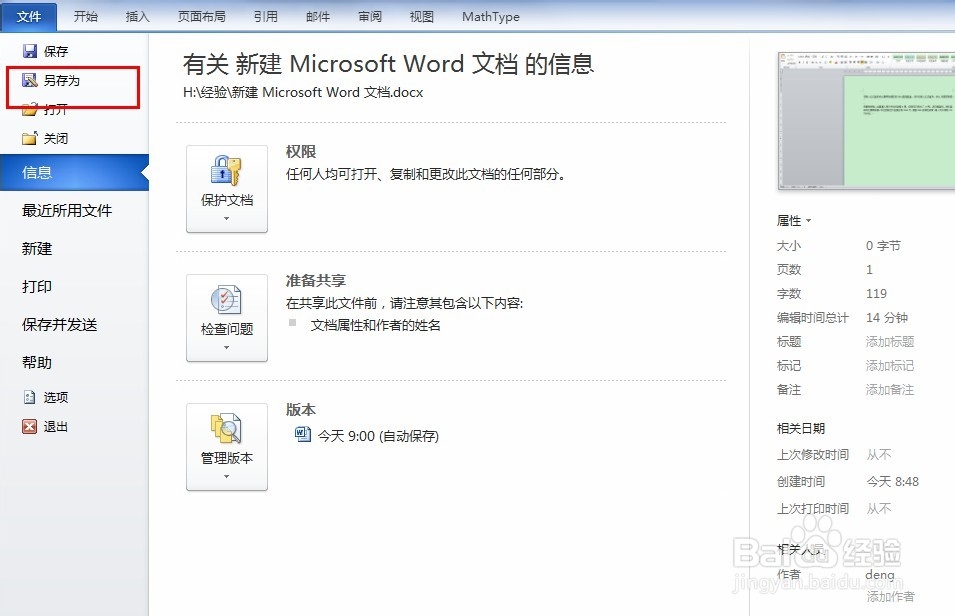Open the 审阅 tab

coord(370,16)
